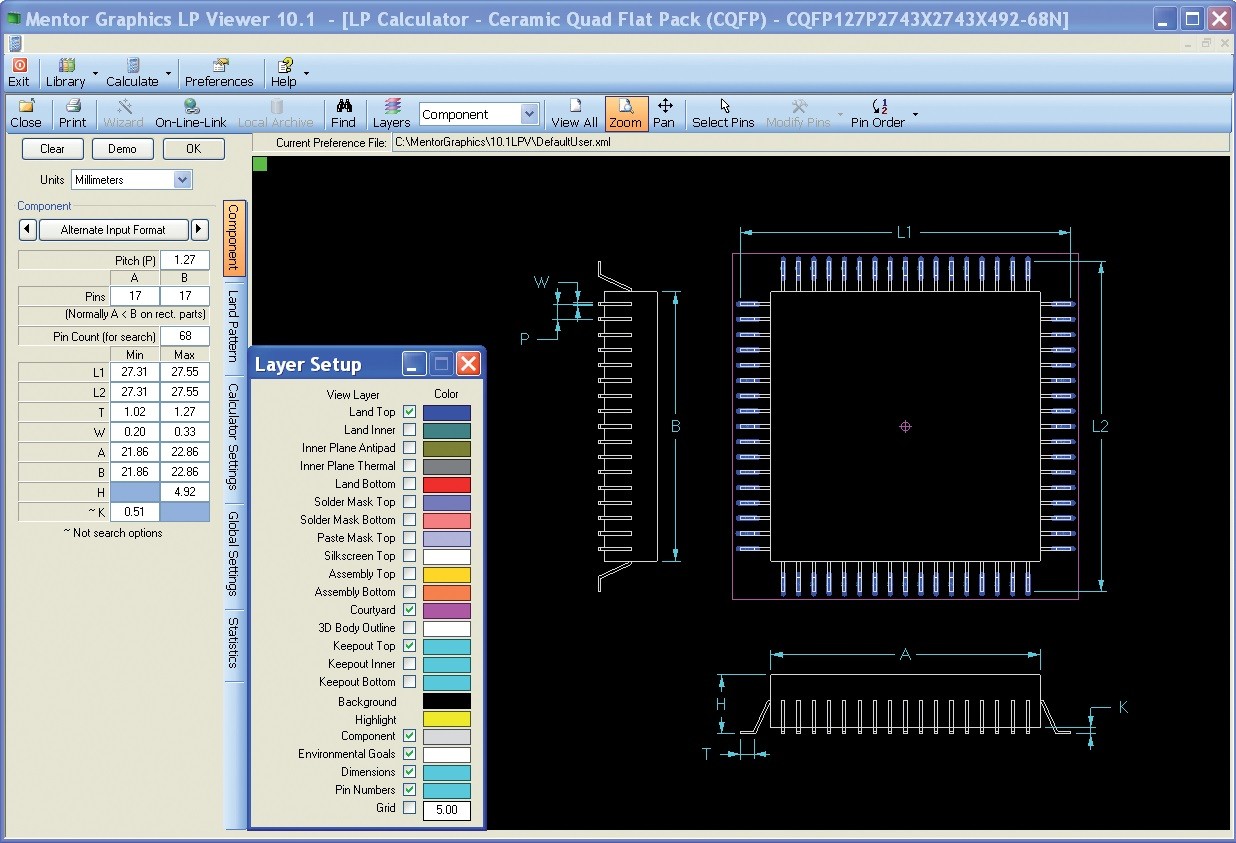
Task: Click the document icon on the menu bar
Action: (15, 43)
